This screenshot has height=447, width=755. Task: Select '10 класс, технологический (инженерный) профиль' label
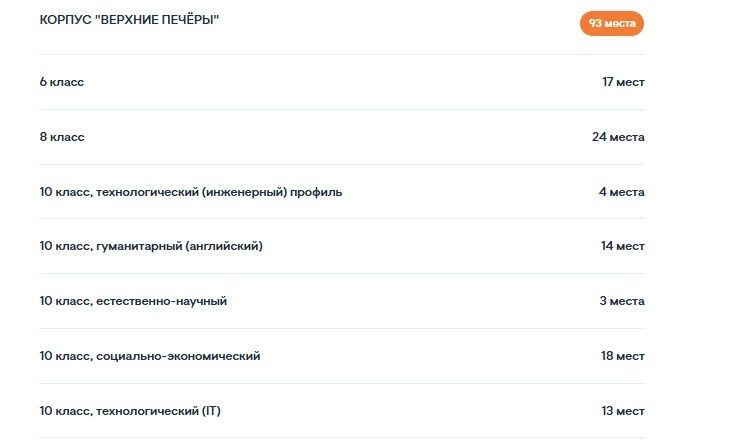coord(191,192)
